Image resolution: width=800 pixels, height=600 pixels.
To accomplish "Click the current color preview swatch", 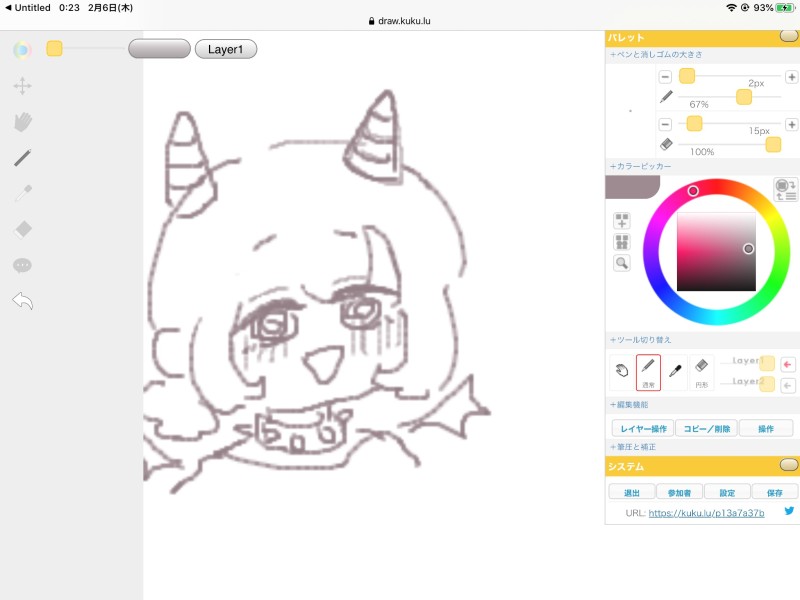I will pyautogui.click(x=632, y=187).
